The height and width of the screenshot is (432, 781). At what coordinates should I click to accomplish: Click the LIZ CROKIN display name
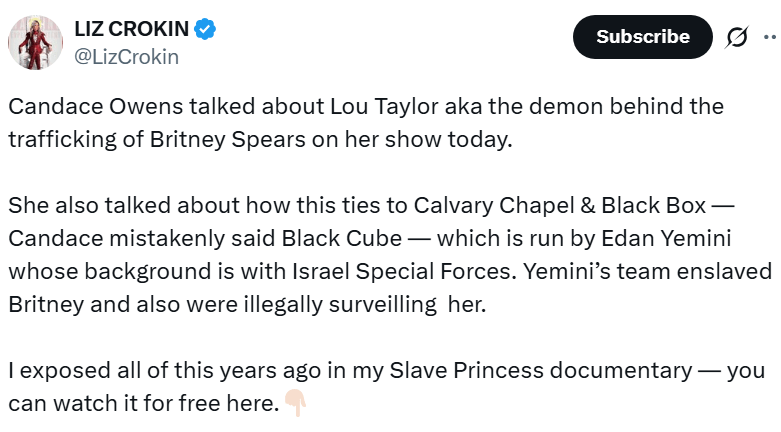tap(130, 30)
